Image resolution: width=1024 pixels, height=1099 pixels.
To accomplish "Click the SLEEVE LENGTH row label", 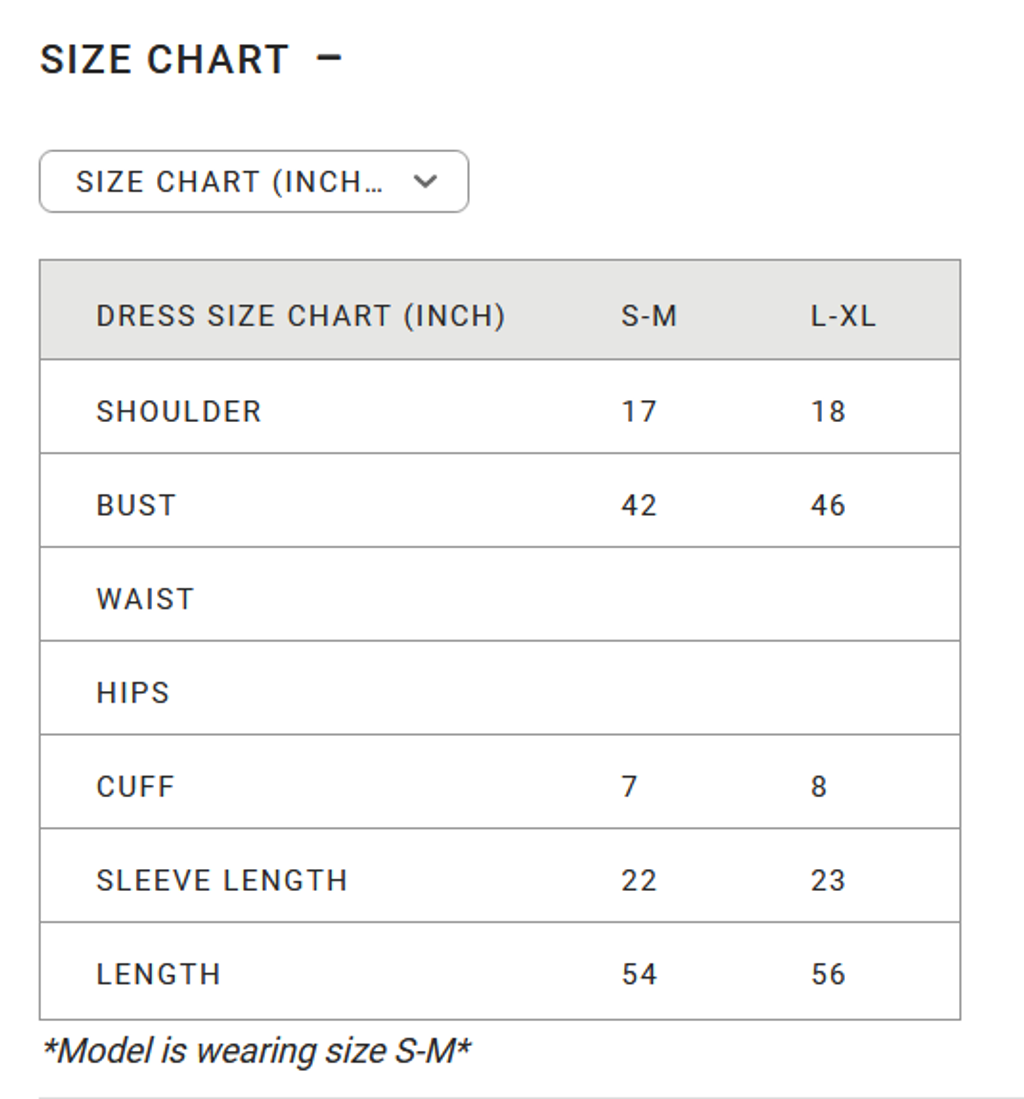I will click(222, 881).
